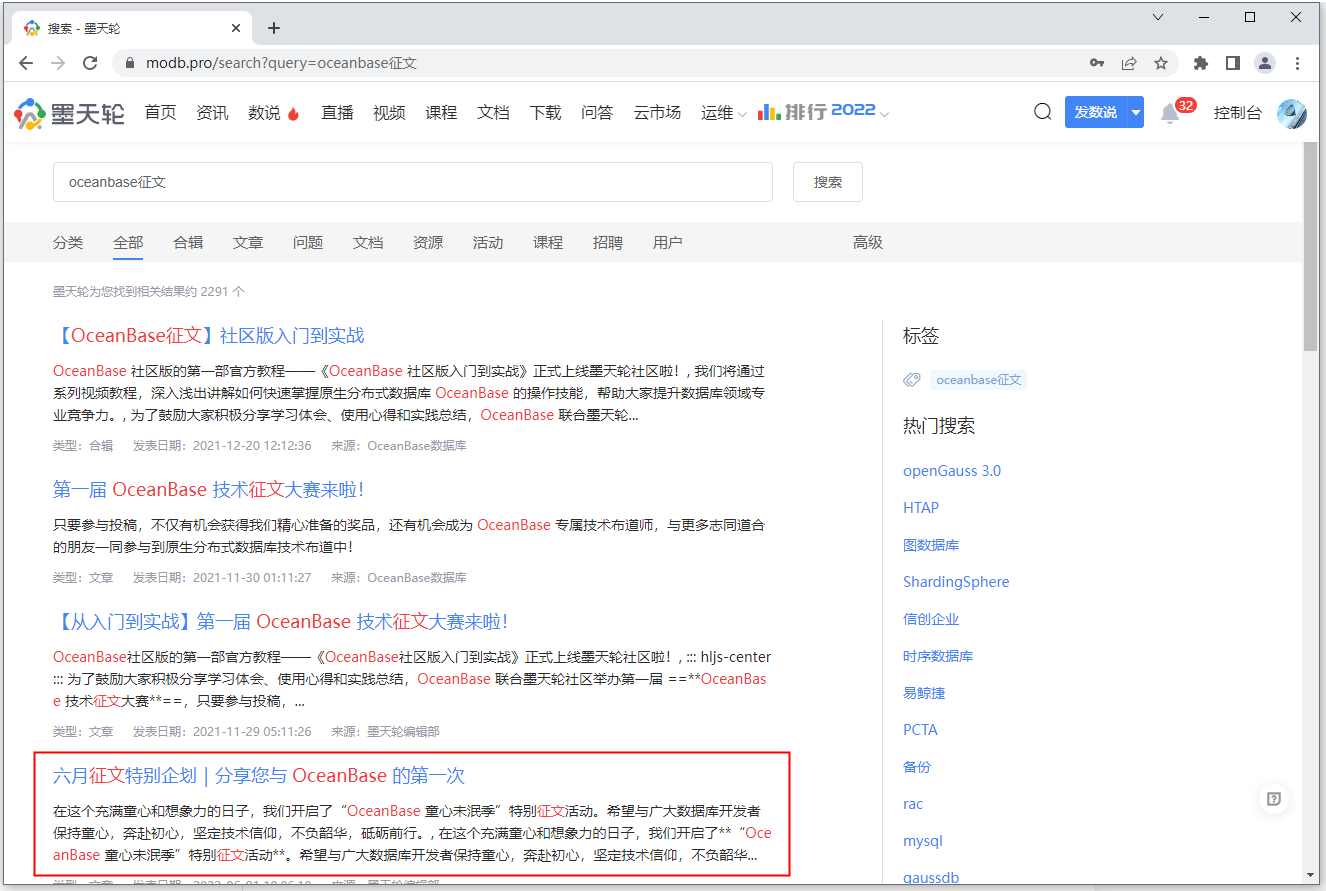Click the site lock icon in address bar
1326x891 pixels.
pyautogui.click(x=129, y=63)
